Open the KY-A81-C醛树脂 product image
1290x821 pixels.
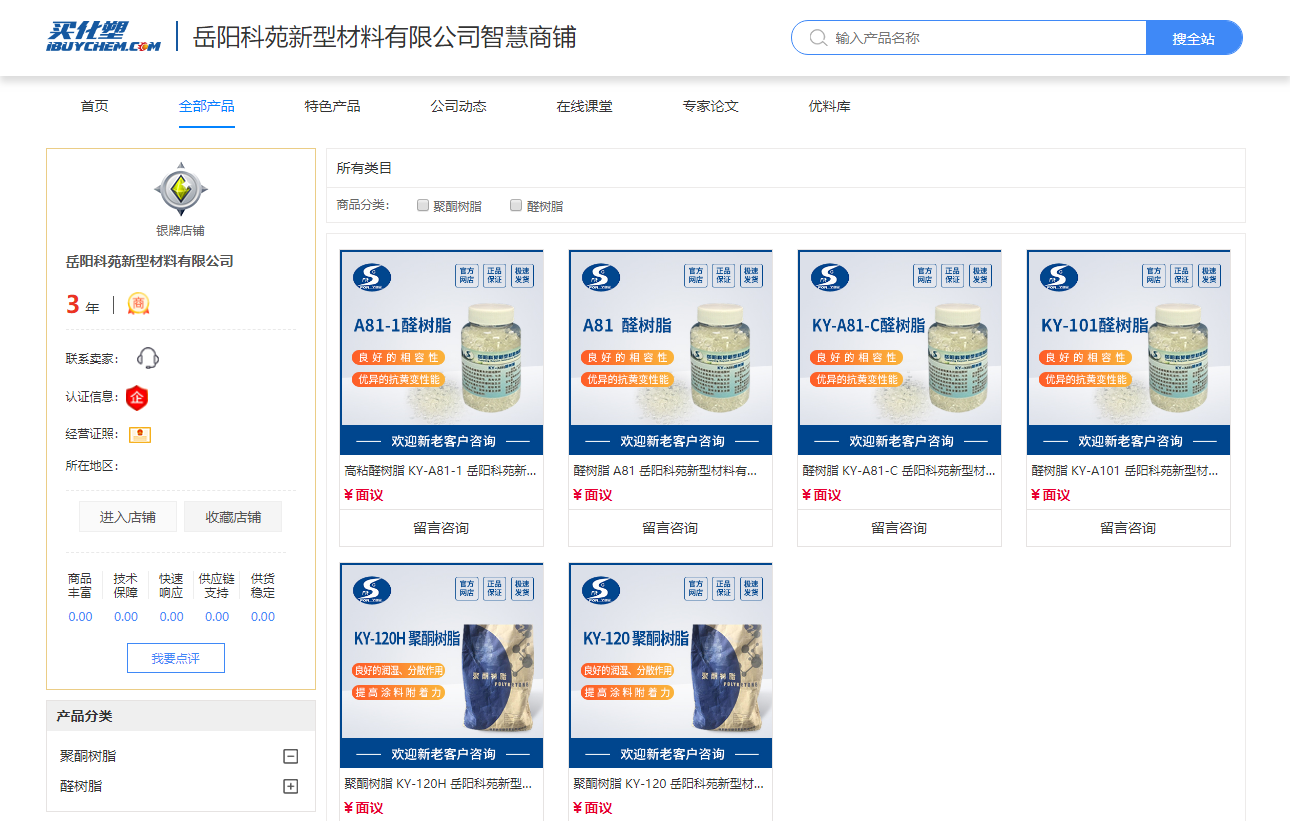[900, 352]
